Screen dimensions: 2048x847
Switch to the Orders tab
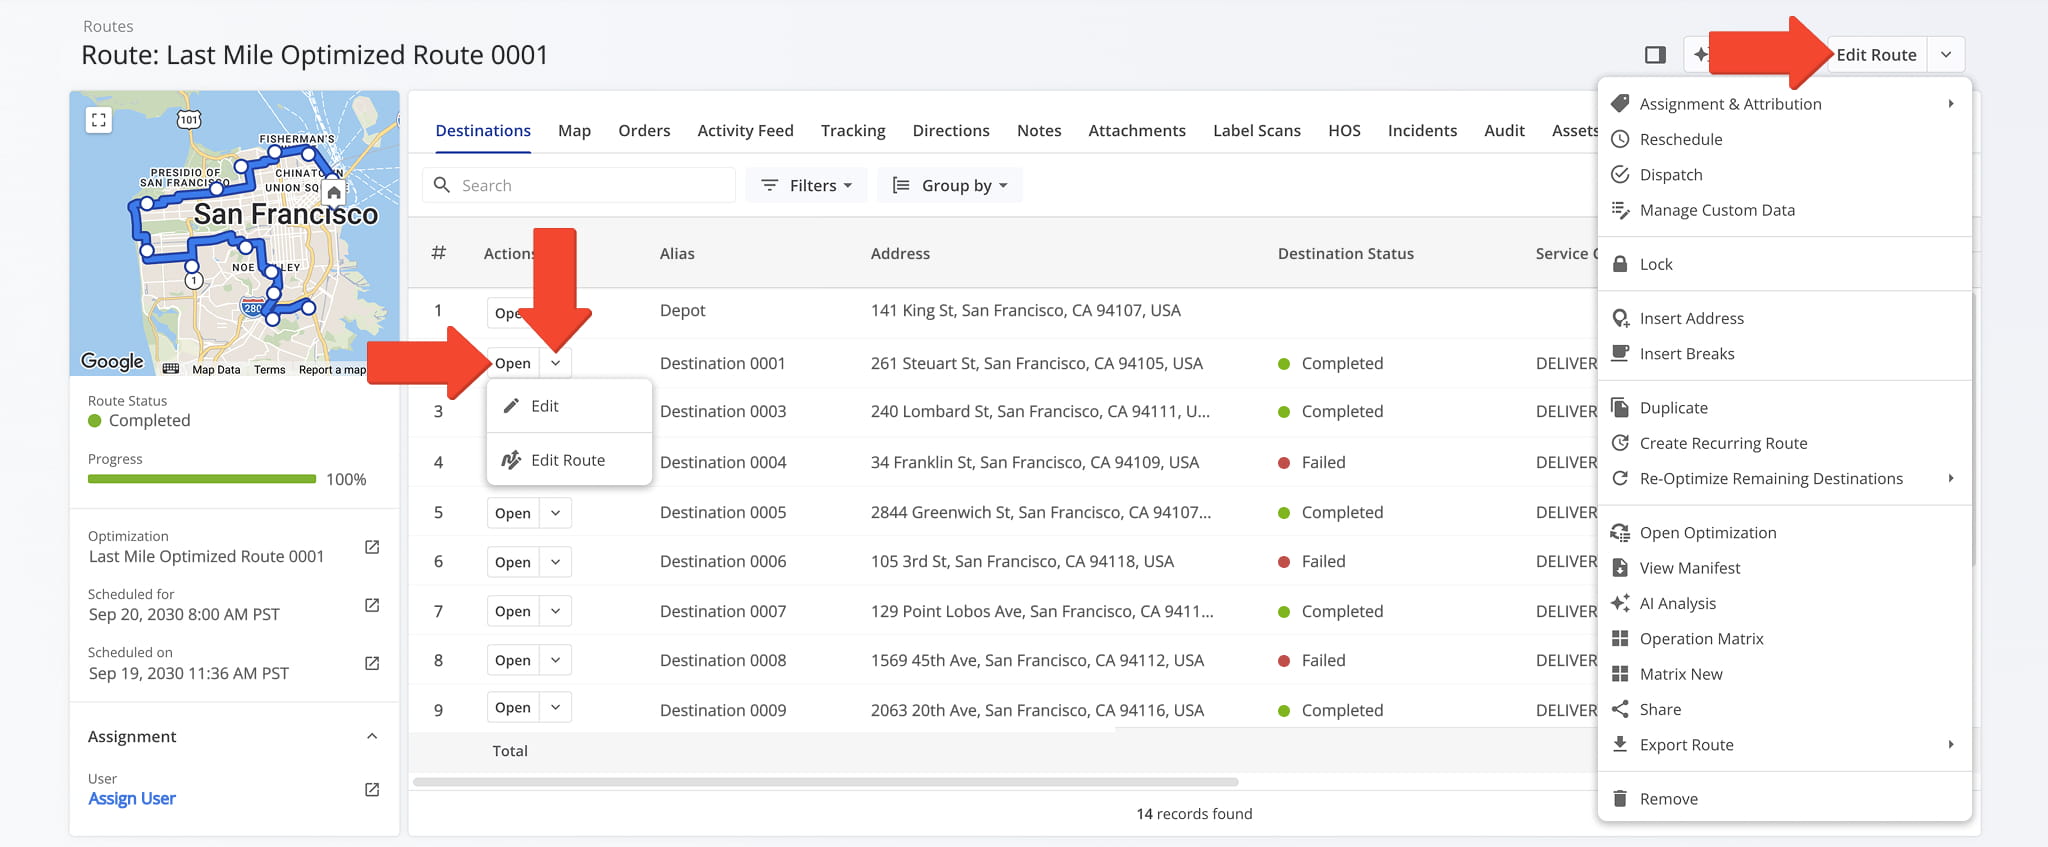point(644,130)
